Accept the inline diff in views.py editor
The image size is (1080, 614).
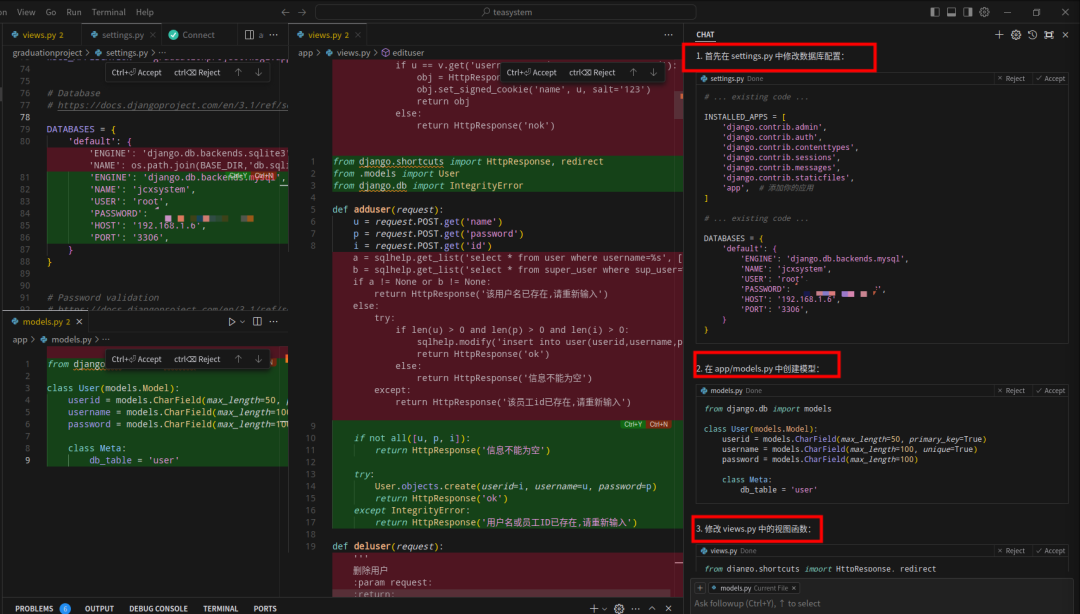click(x=531, y=72)
